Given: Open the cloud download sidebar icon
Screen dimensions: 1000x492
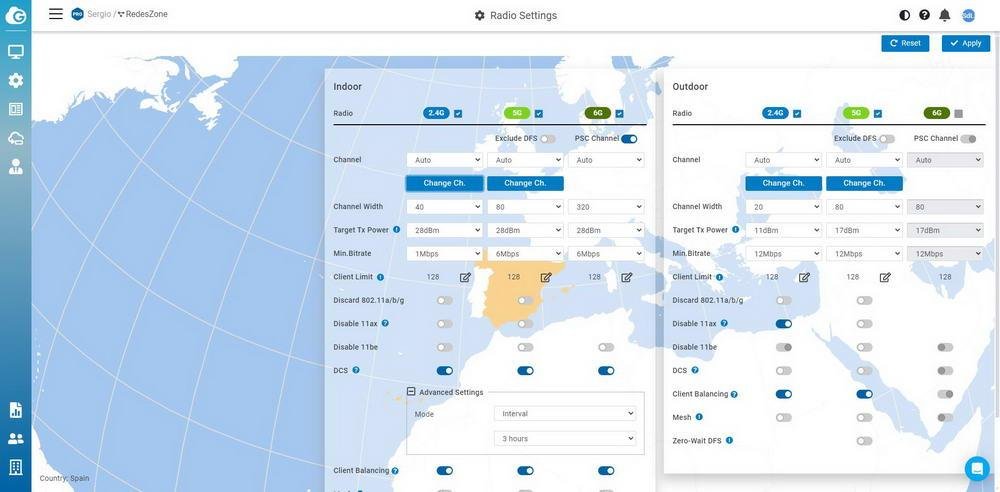Looking at the screenshot, I should click(x=15, y=138).
